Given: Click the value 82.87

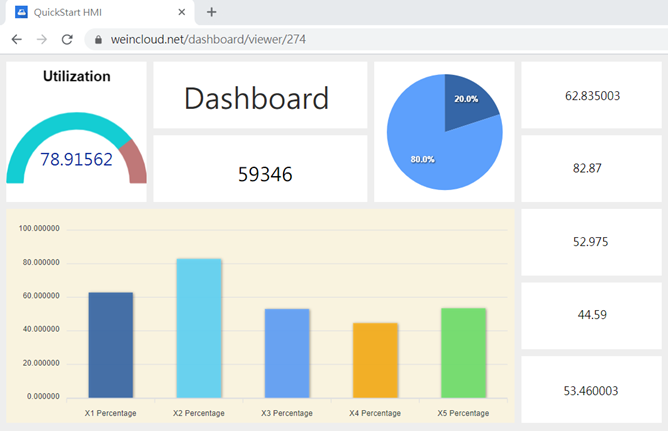Looking at the screenshot, I should [x=587, y=168].
